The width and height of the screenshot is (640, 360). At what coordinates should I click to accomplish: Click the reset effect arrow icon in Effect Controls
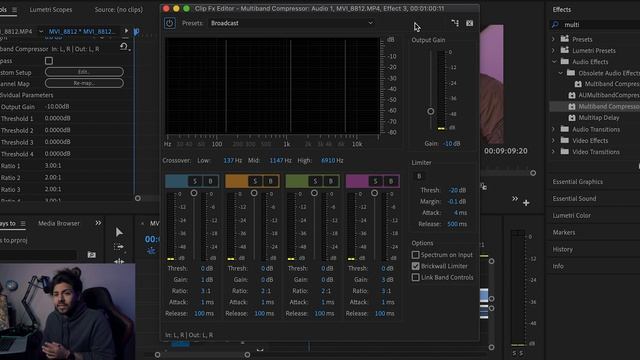click(124, 47)
